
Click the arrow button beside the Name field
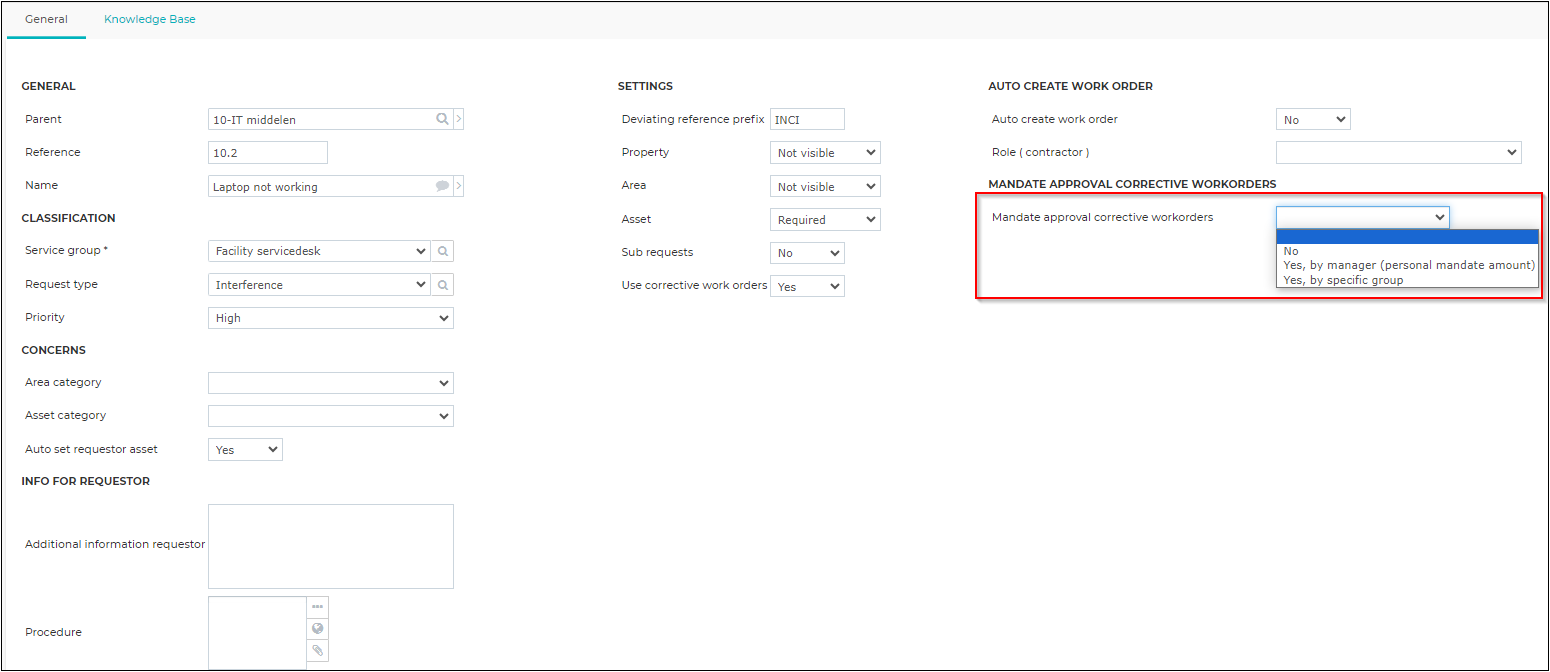459,186
